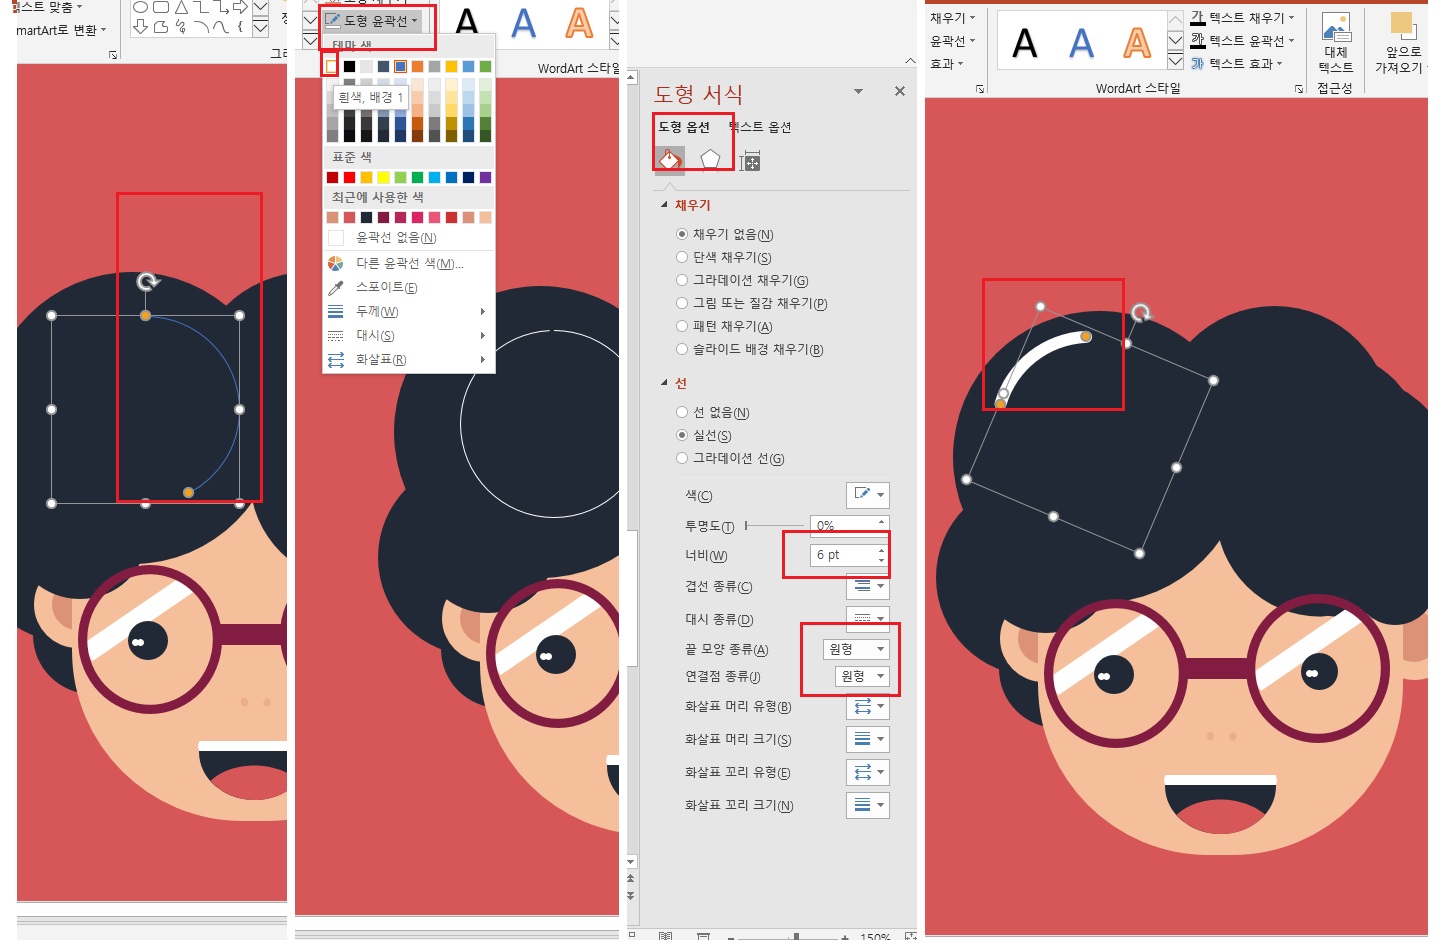Select the triangle shape in shapes gallery
This screenshot has height=946, width=1438.
tap(181, 7)
